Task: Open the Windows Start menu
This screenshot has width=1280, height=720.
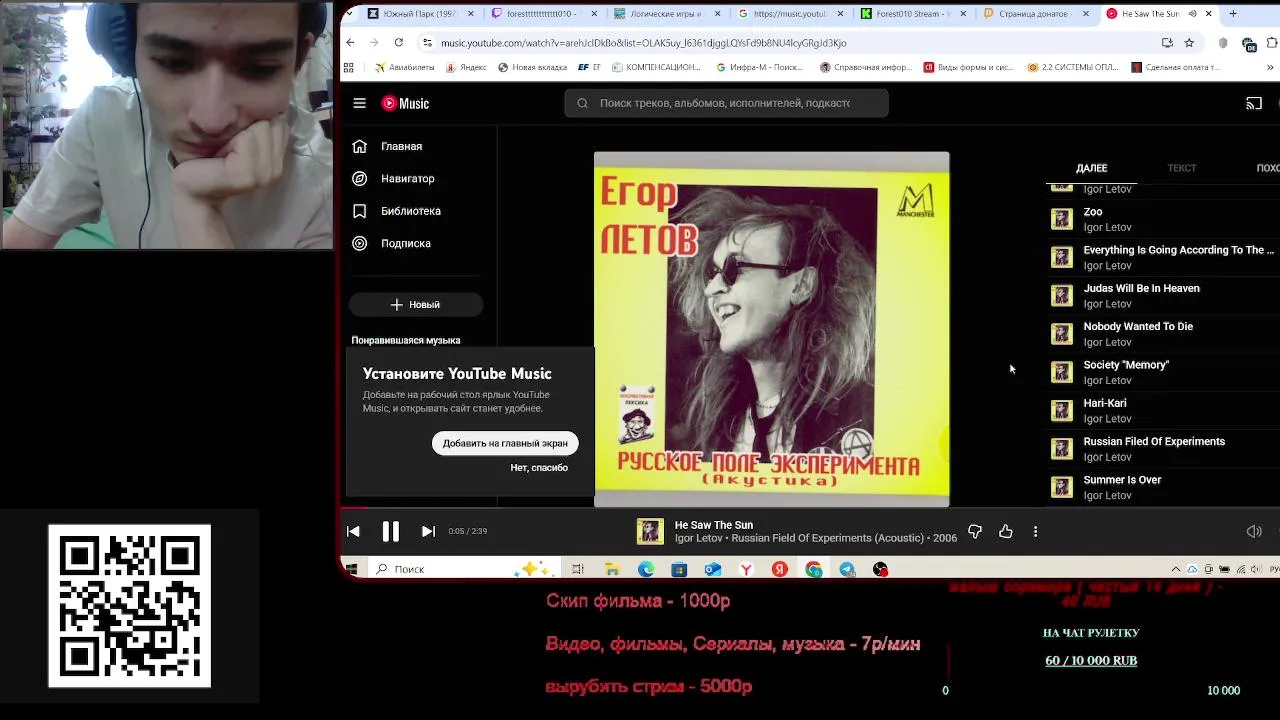Action: (352, 569)
